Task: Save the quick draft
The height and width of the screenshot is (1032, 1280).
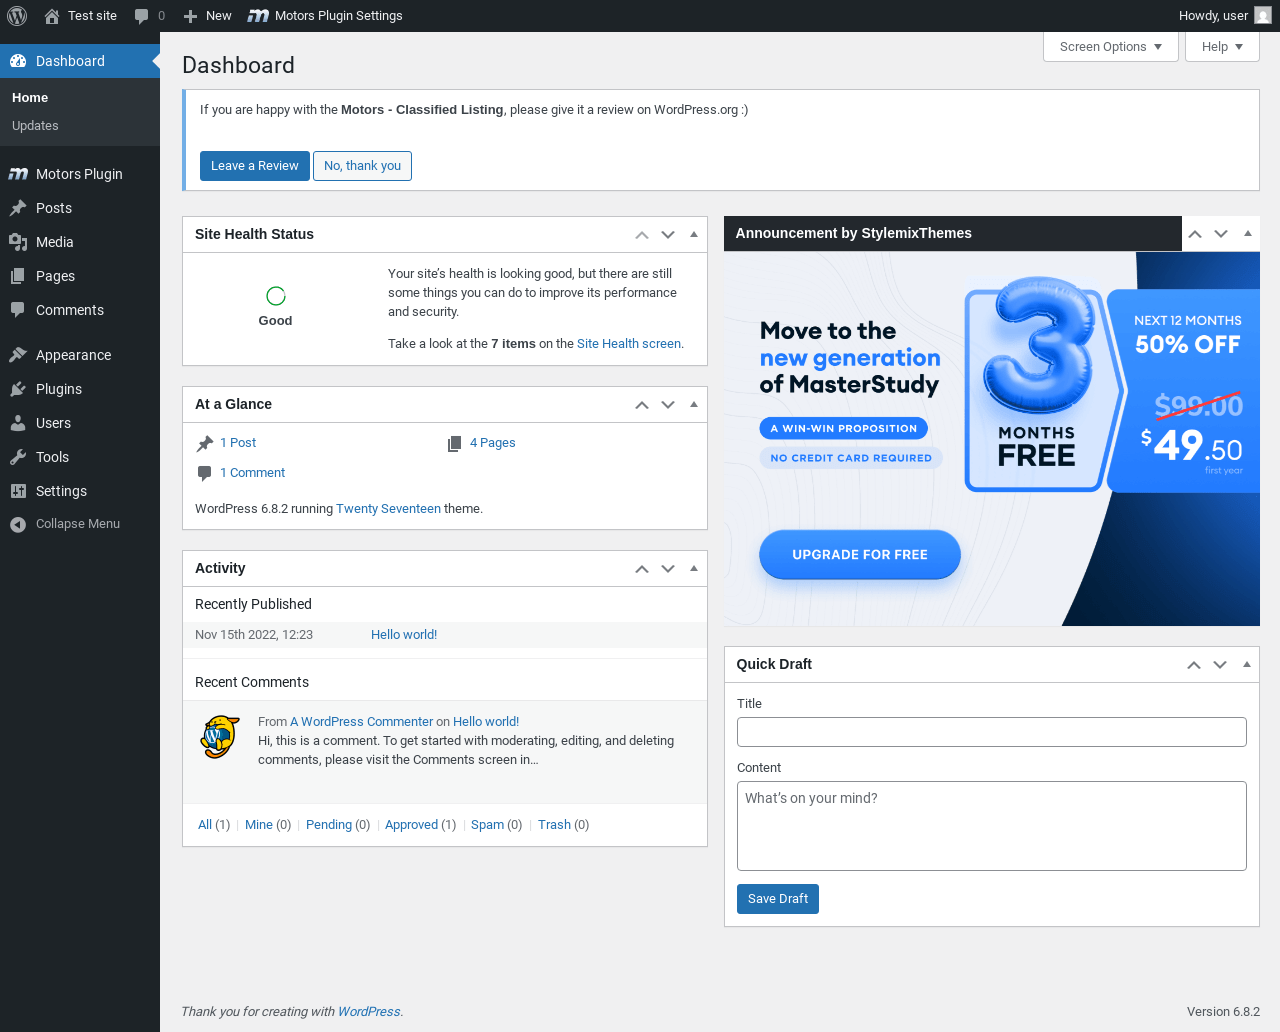Action: 778,899
